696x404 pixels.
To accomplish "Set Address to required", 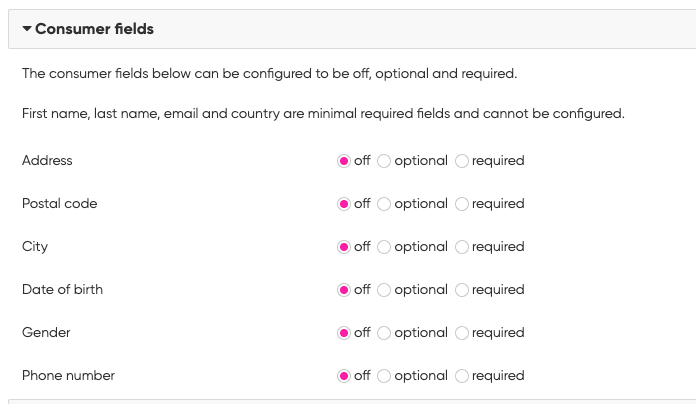I will click(462, 161).
